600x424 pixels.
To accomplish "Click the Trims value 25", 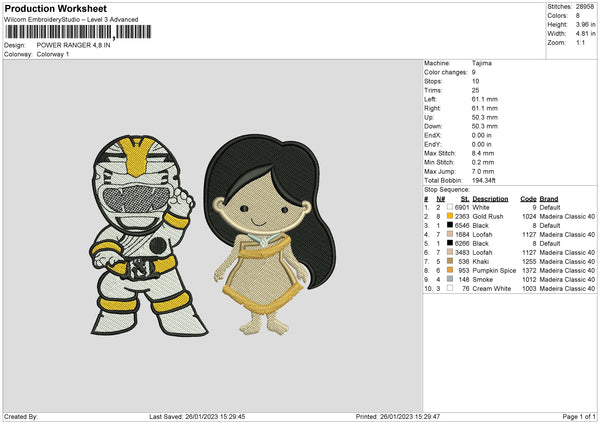I will click(x=475, y=90).
